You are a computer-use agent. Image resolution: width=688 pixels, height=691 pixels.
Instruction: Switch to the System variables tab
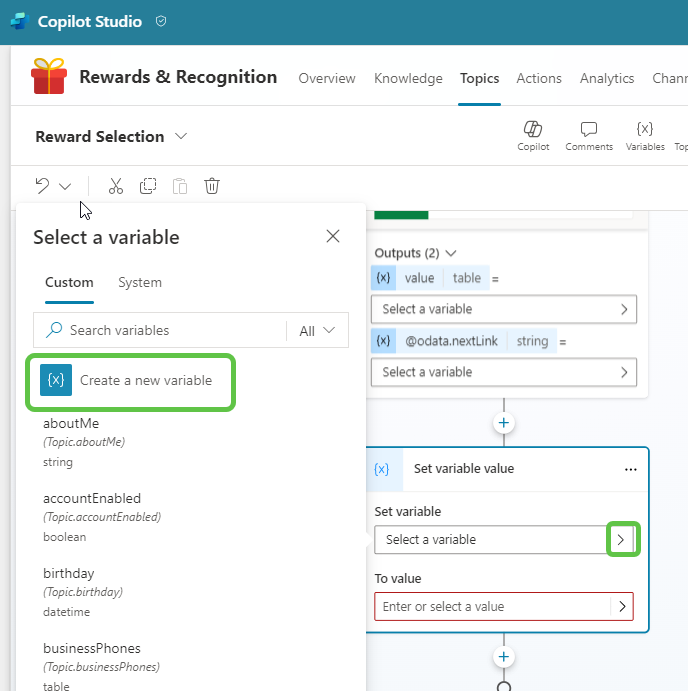140,282
